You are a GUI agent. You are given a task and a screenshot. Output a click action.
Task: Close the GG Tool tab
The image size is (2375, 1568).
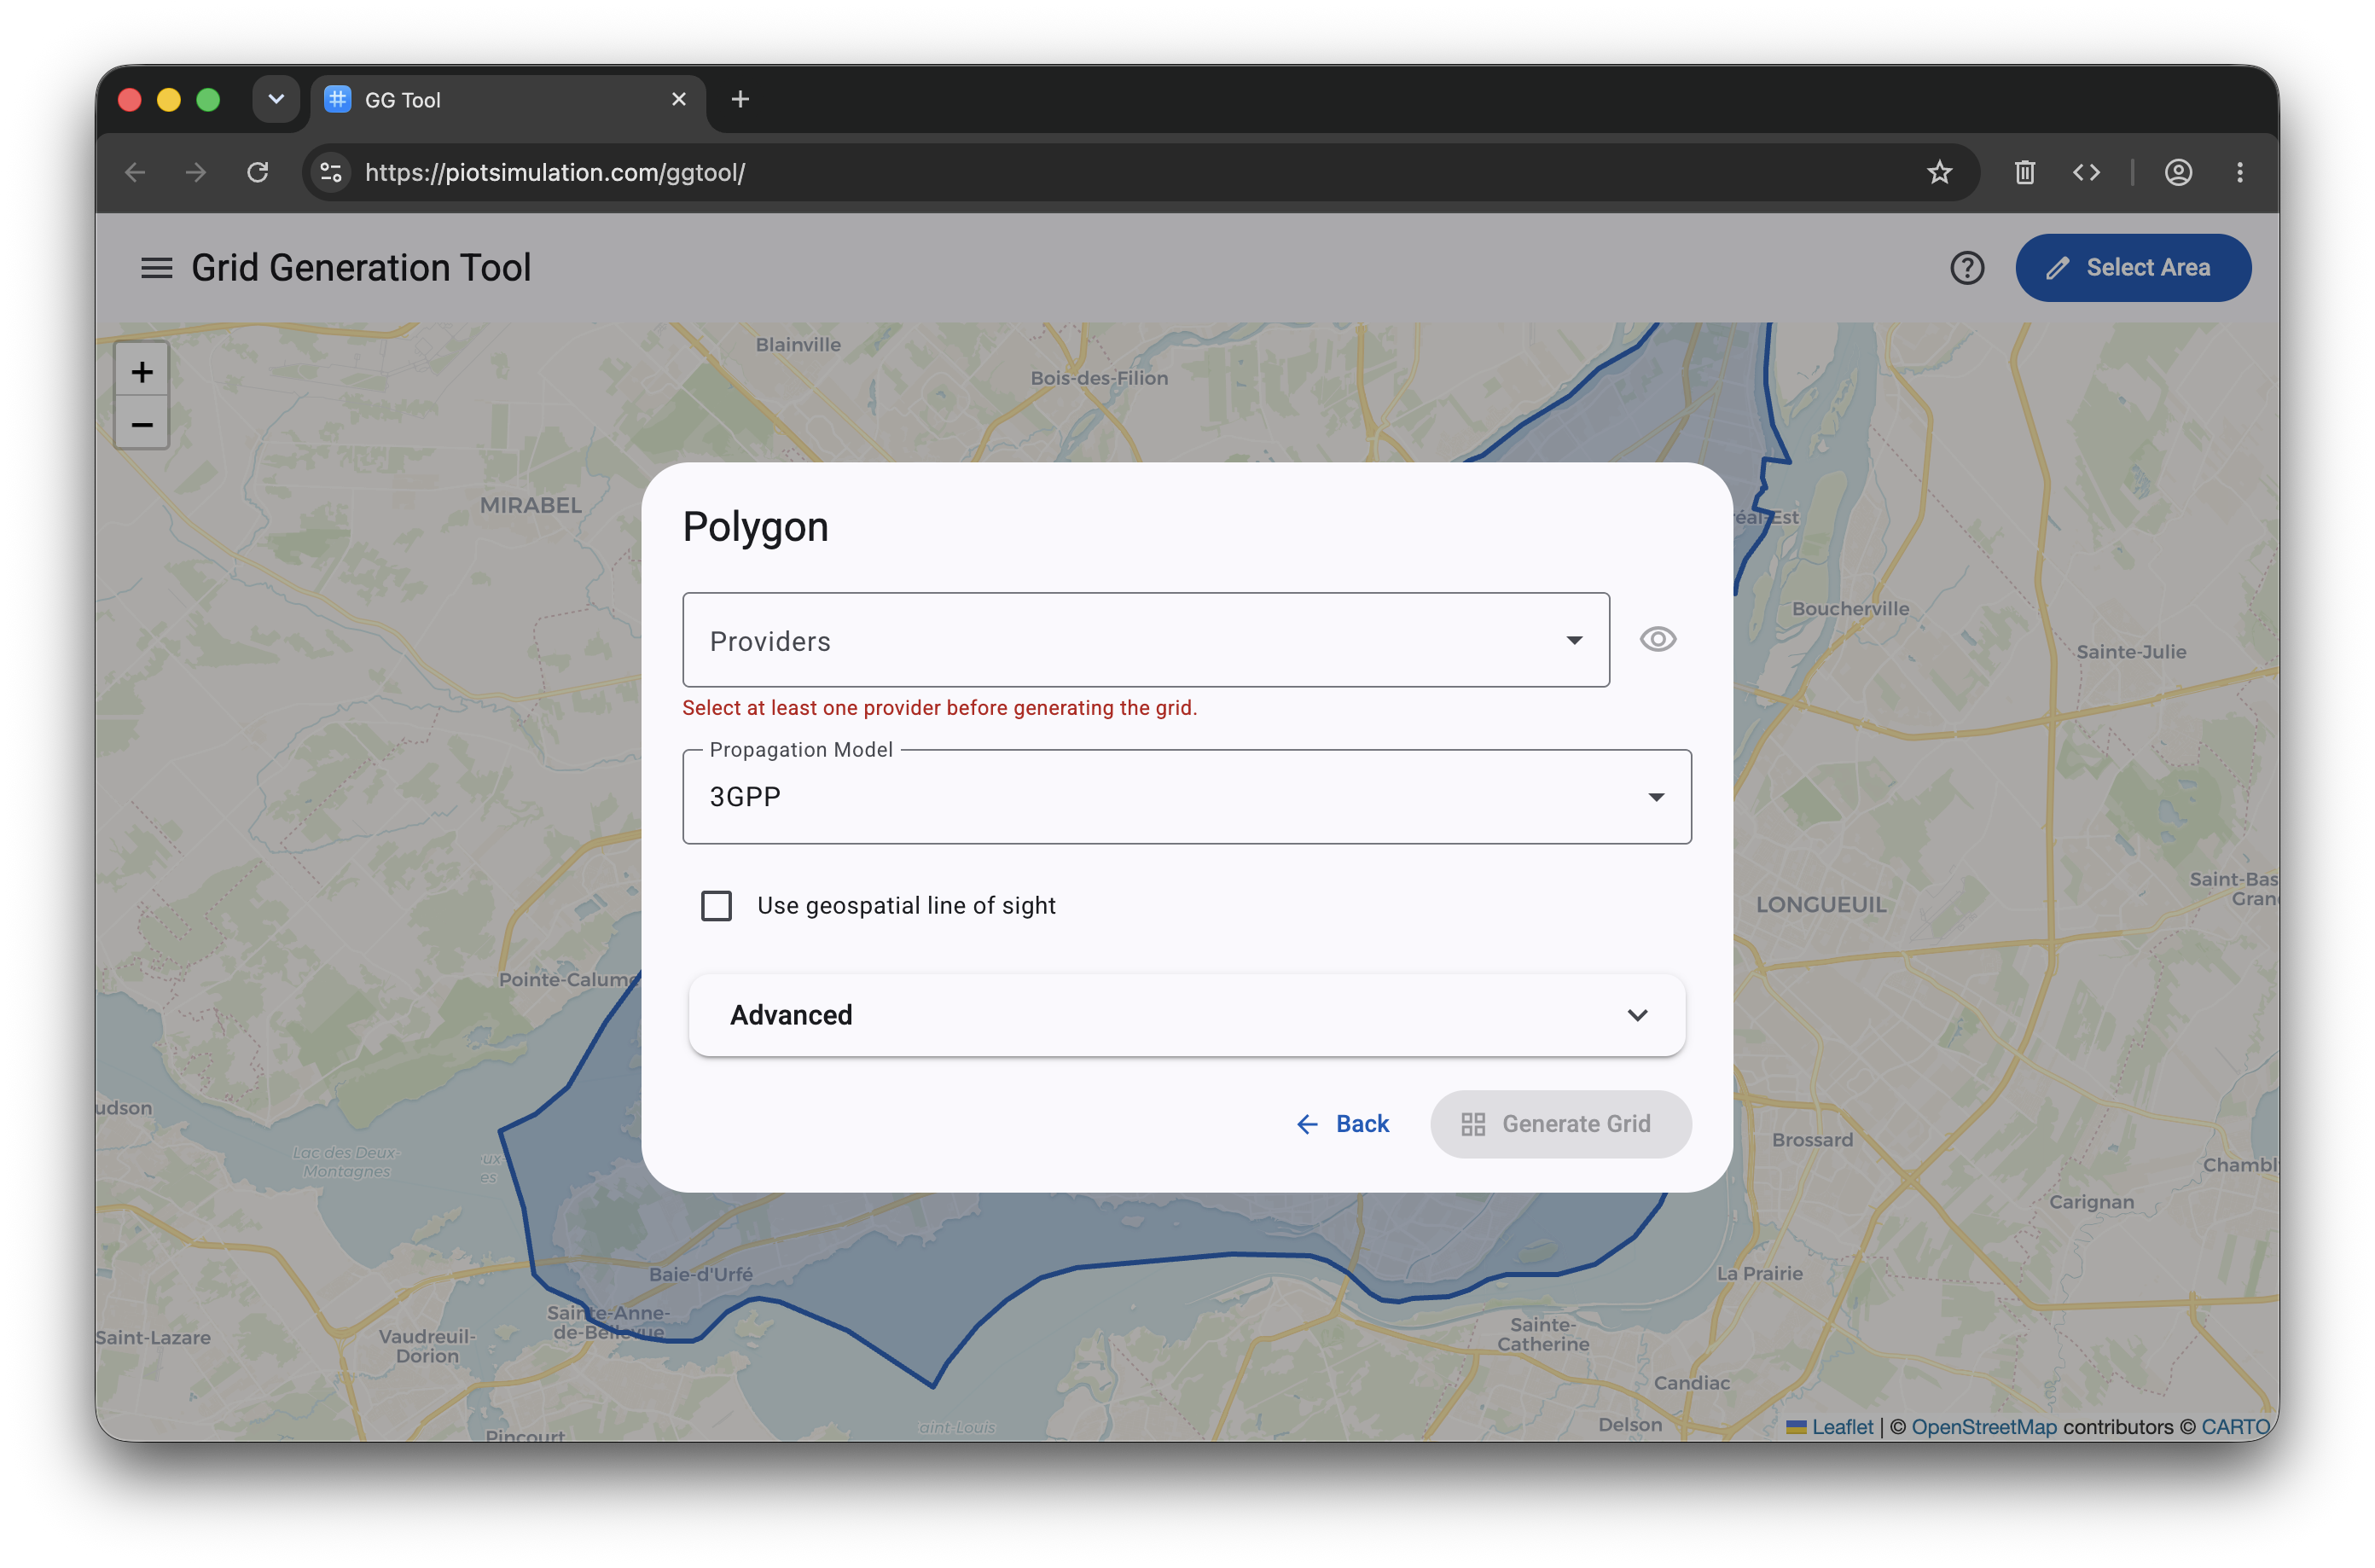[678, 99]
